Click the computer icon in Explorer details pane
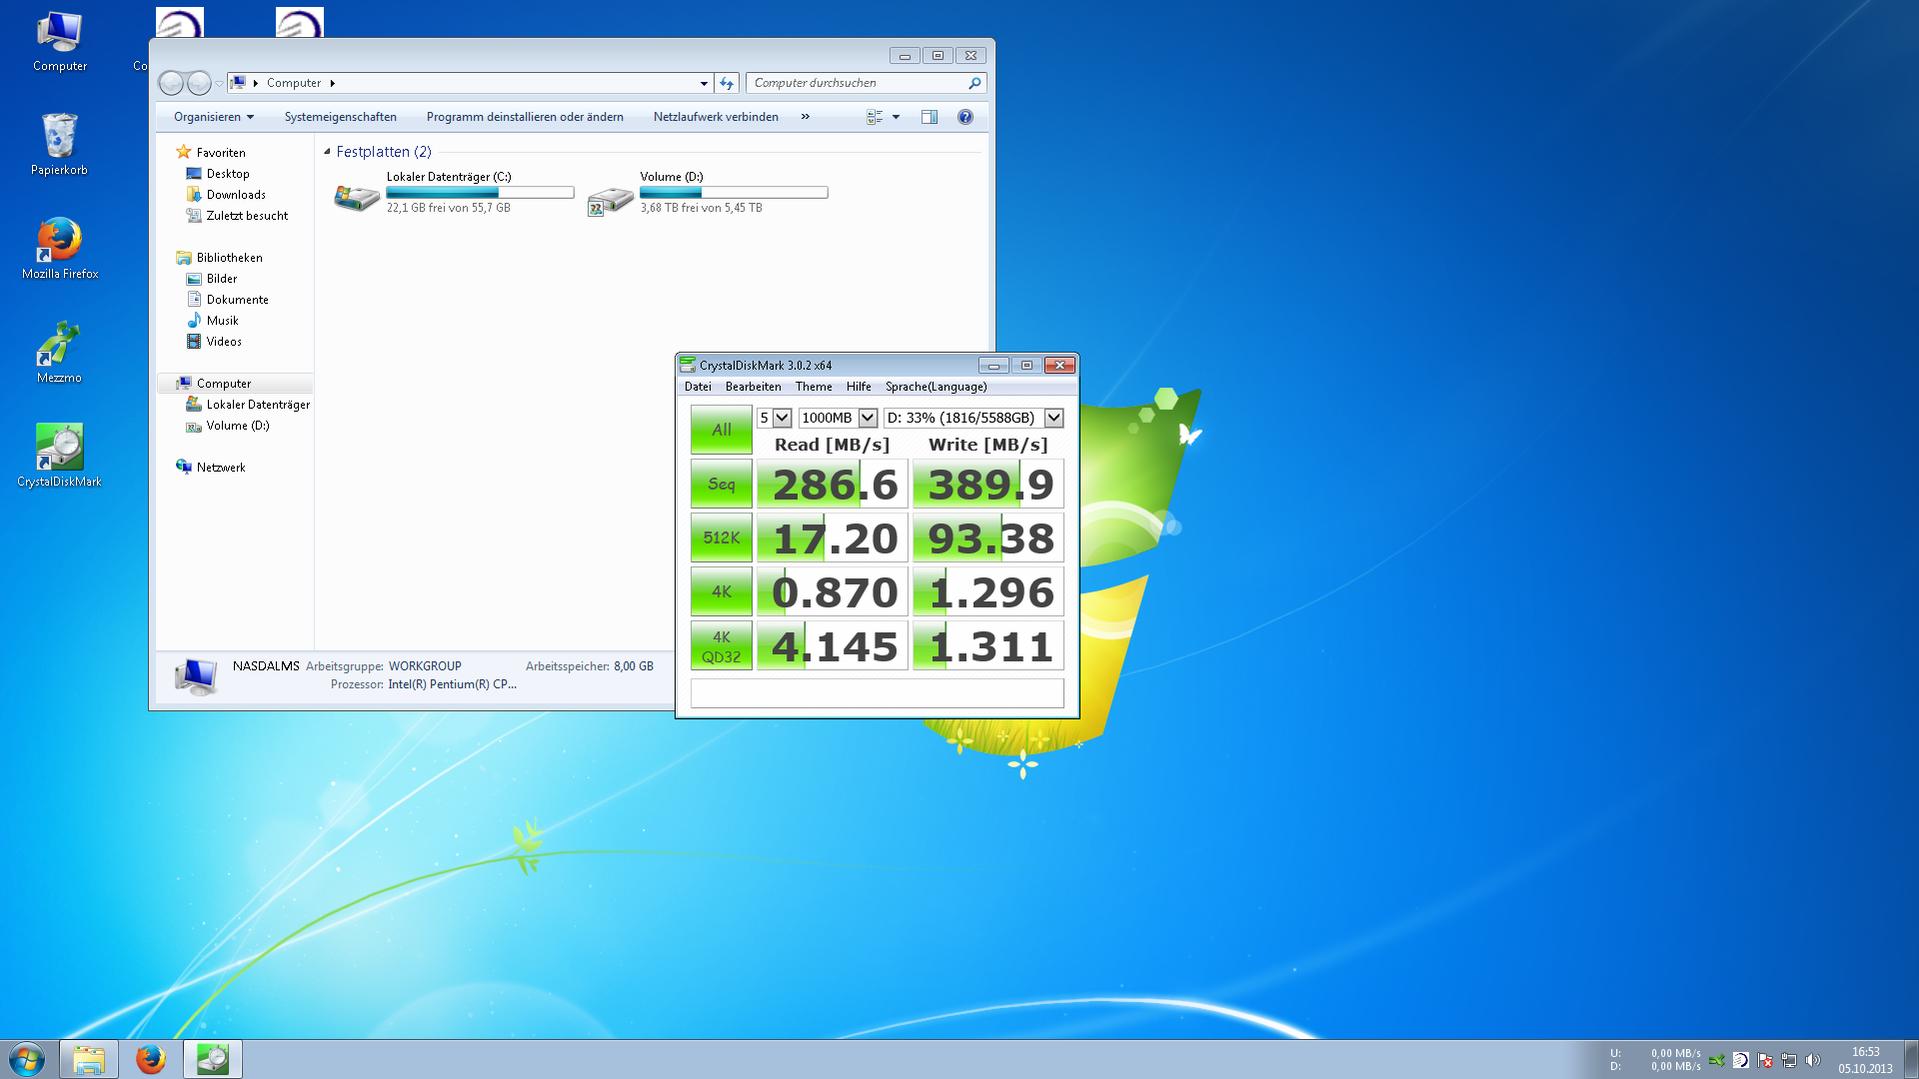This screenshot has height=1079, width=1919. [195, 676]
